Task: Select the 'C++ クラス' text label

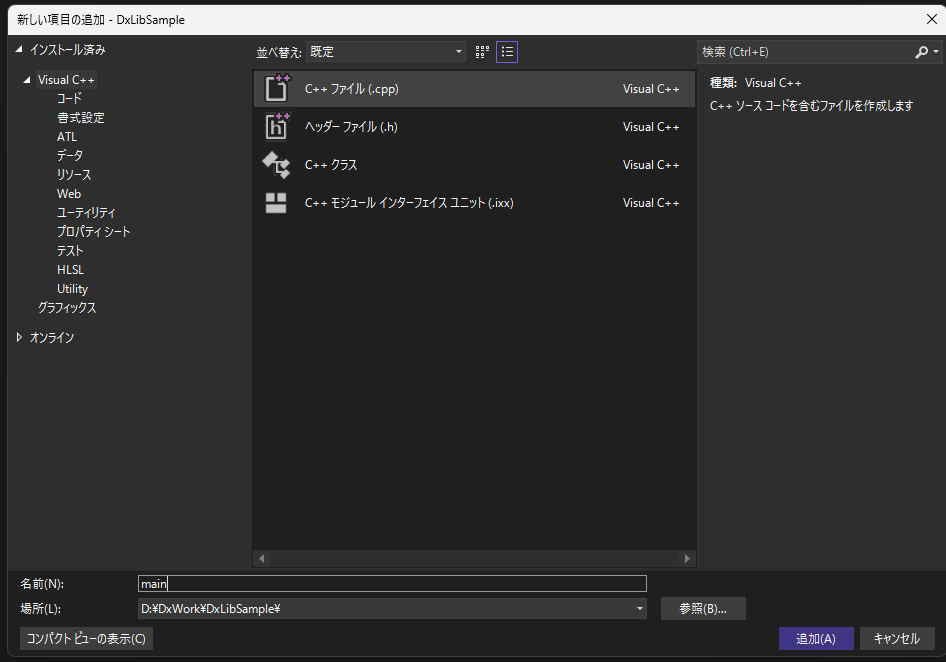Action: [331, 165]
